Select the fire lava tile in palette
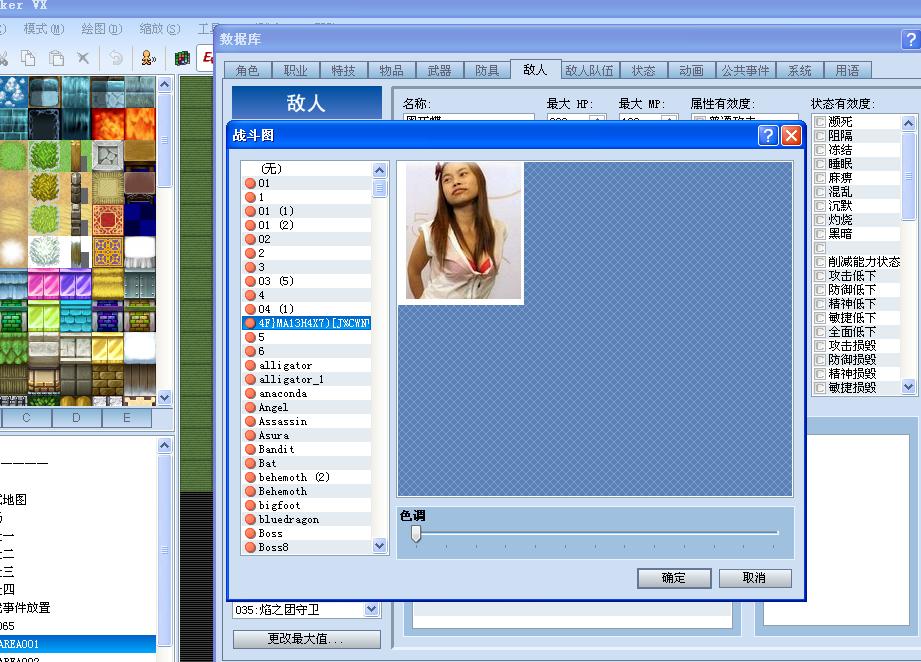Image resolution: width=921 pixels, height=662 pixels. pos(107,124)
